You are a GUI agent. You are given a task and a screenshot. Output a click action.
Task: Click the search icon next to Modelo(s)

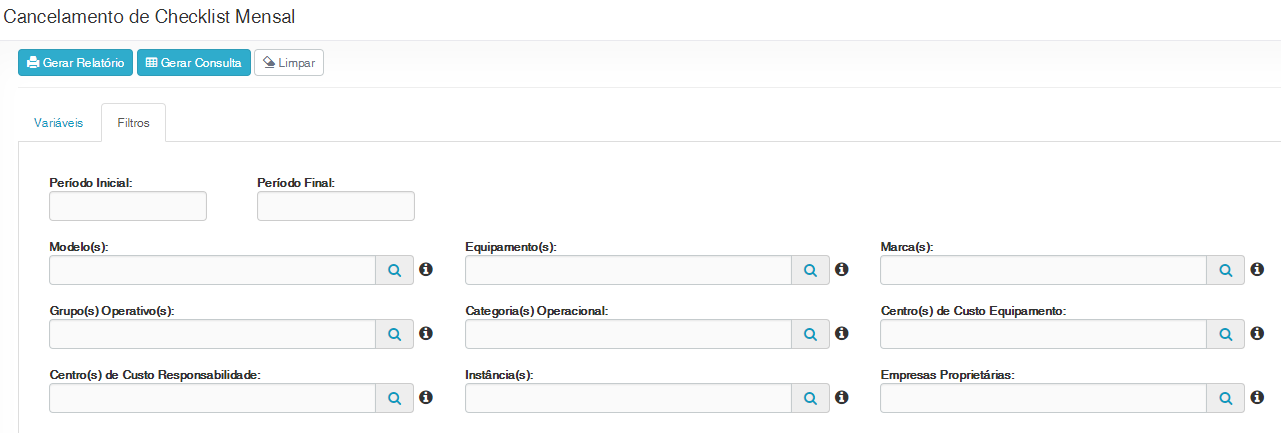click(394, 270)
